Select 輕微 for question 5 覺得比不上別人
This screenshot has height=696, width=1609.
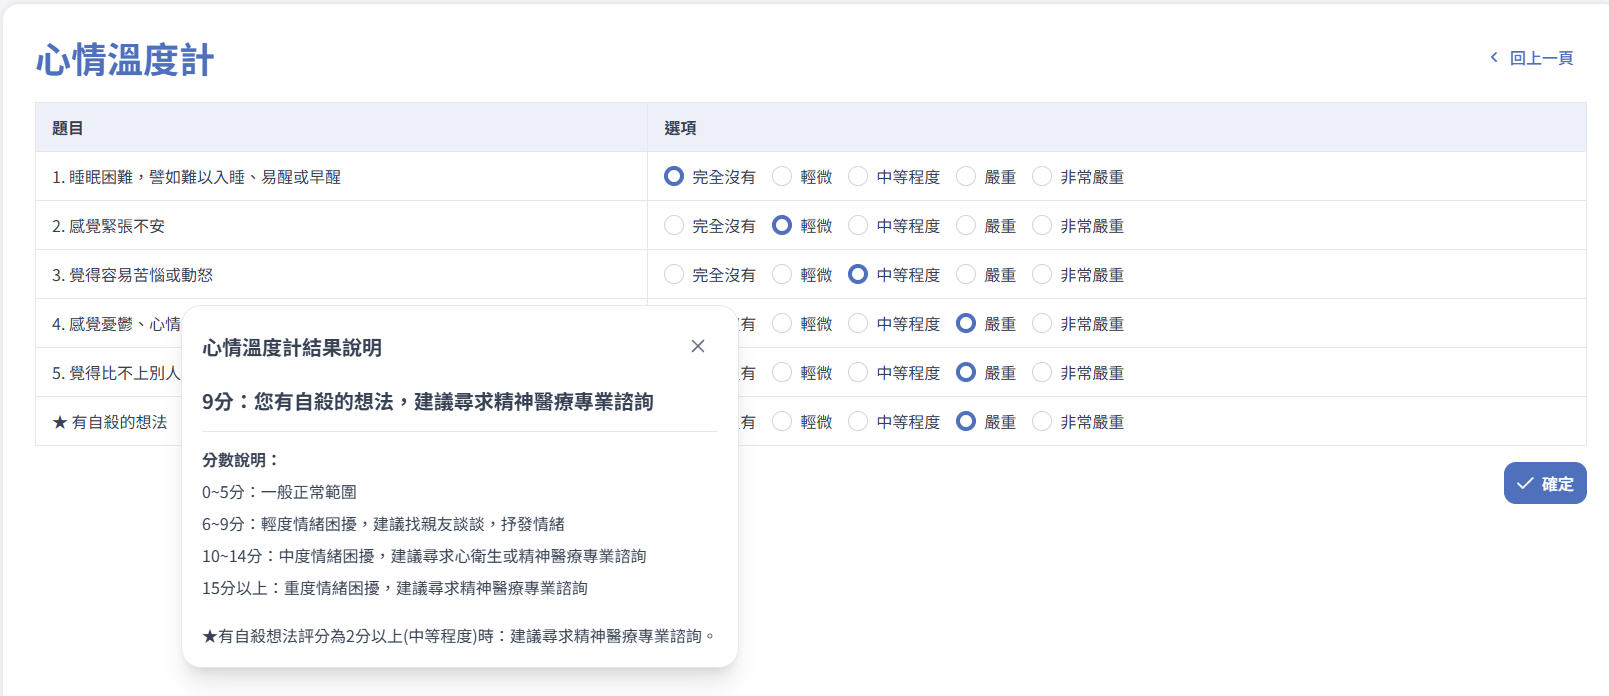pos(782,373)
